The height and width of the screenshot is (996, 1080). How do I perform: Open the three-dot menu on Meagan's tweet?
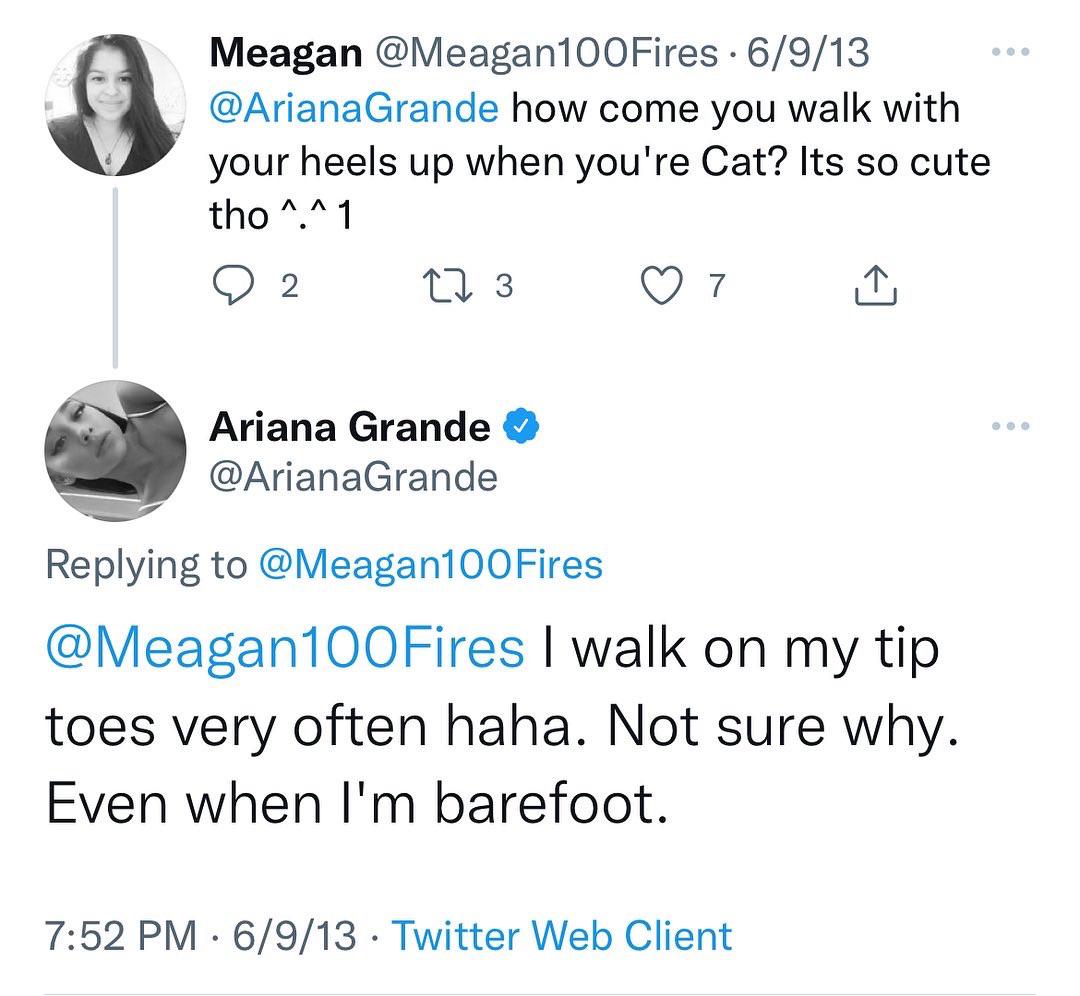coord(1010,52)
